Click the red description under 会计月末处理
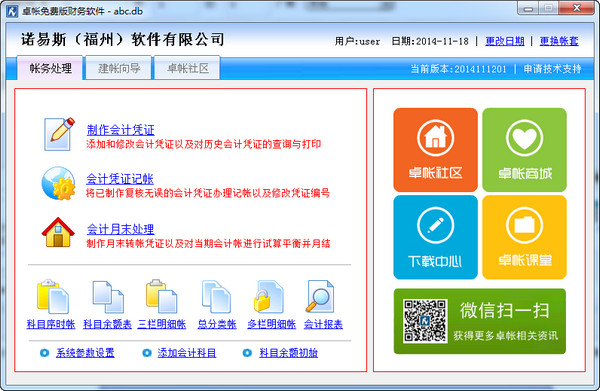600x391 pixels. pos(208,243)
